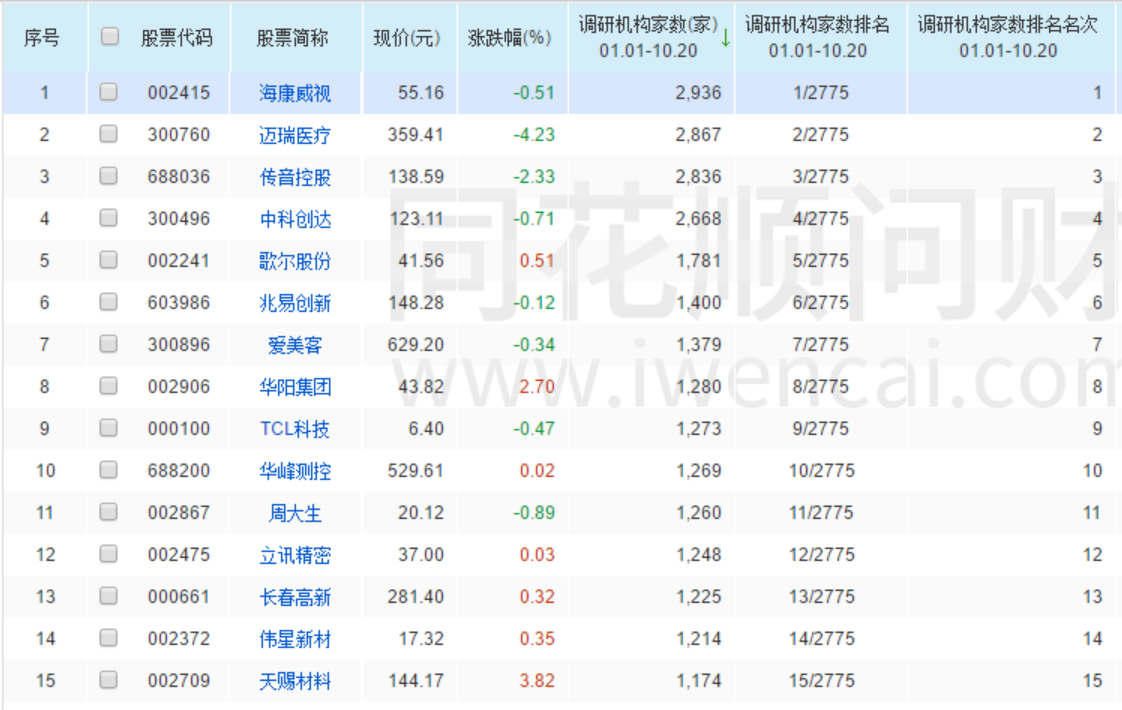Click ranking cell 1/2775
Viewport: 1122px width, 710px height.
point(821,92)
